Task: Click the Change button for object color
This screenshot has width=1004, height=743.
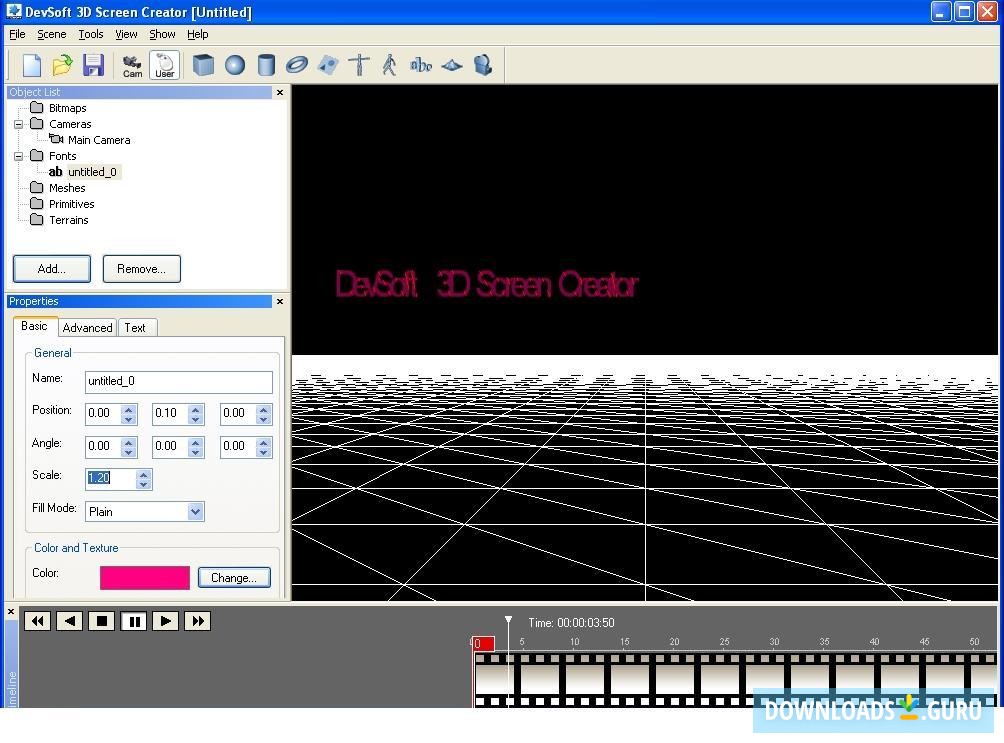Action: (234, 577)
